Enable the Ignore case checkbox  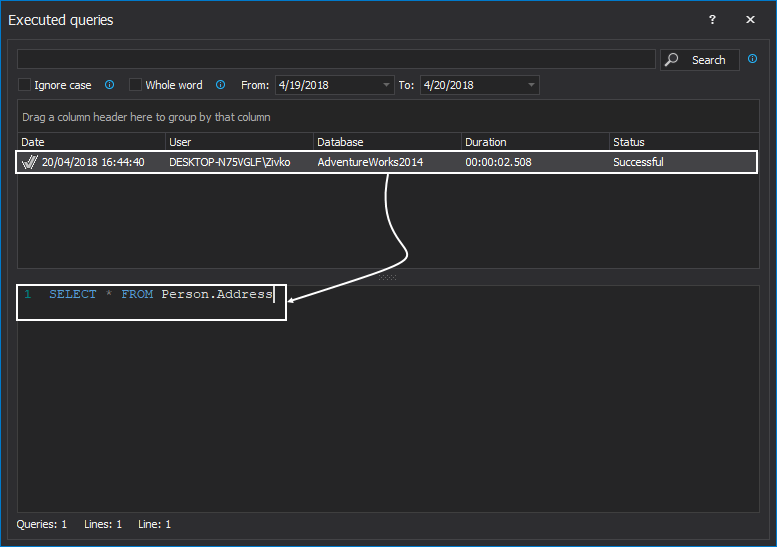(x=24, y=85)
